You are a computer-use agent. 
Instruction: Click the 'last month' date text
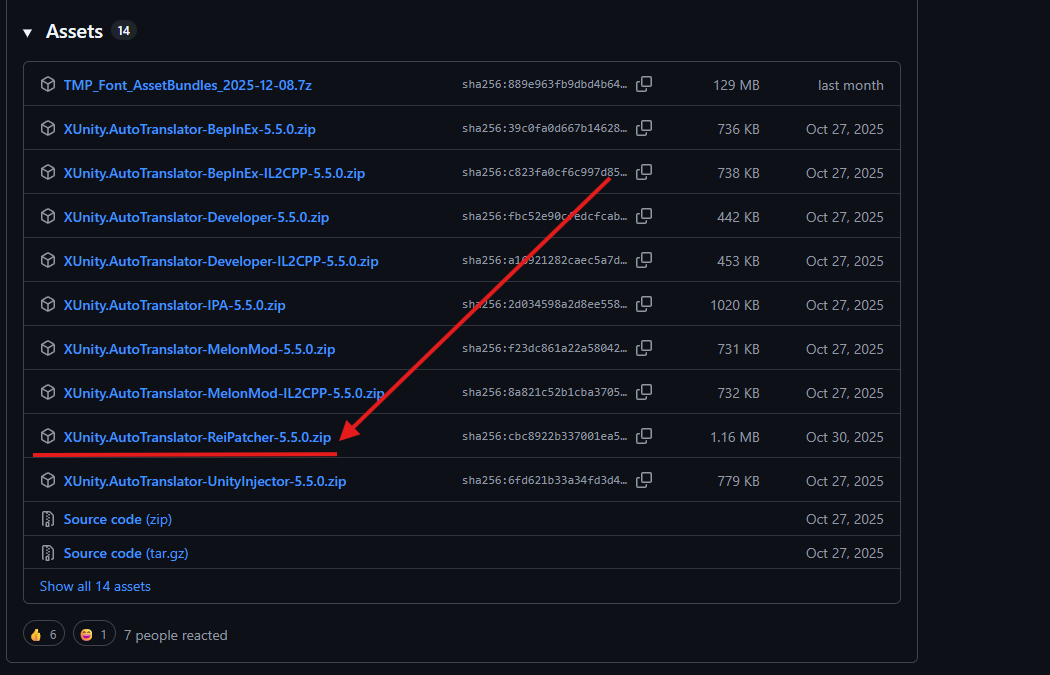point(850,85)
